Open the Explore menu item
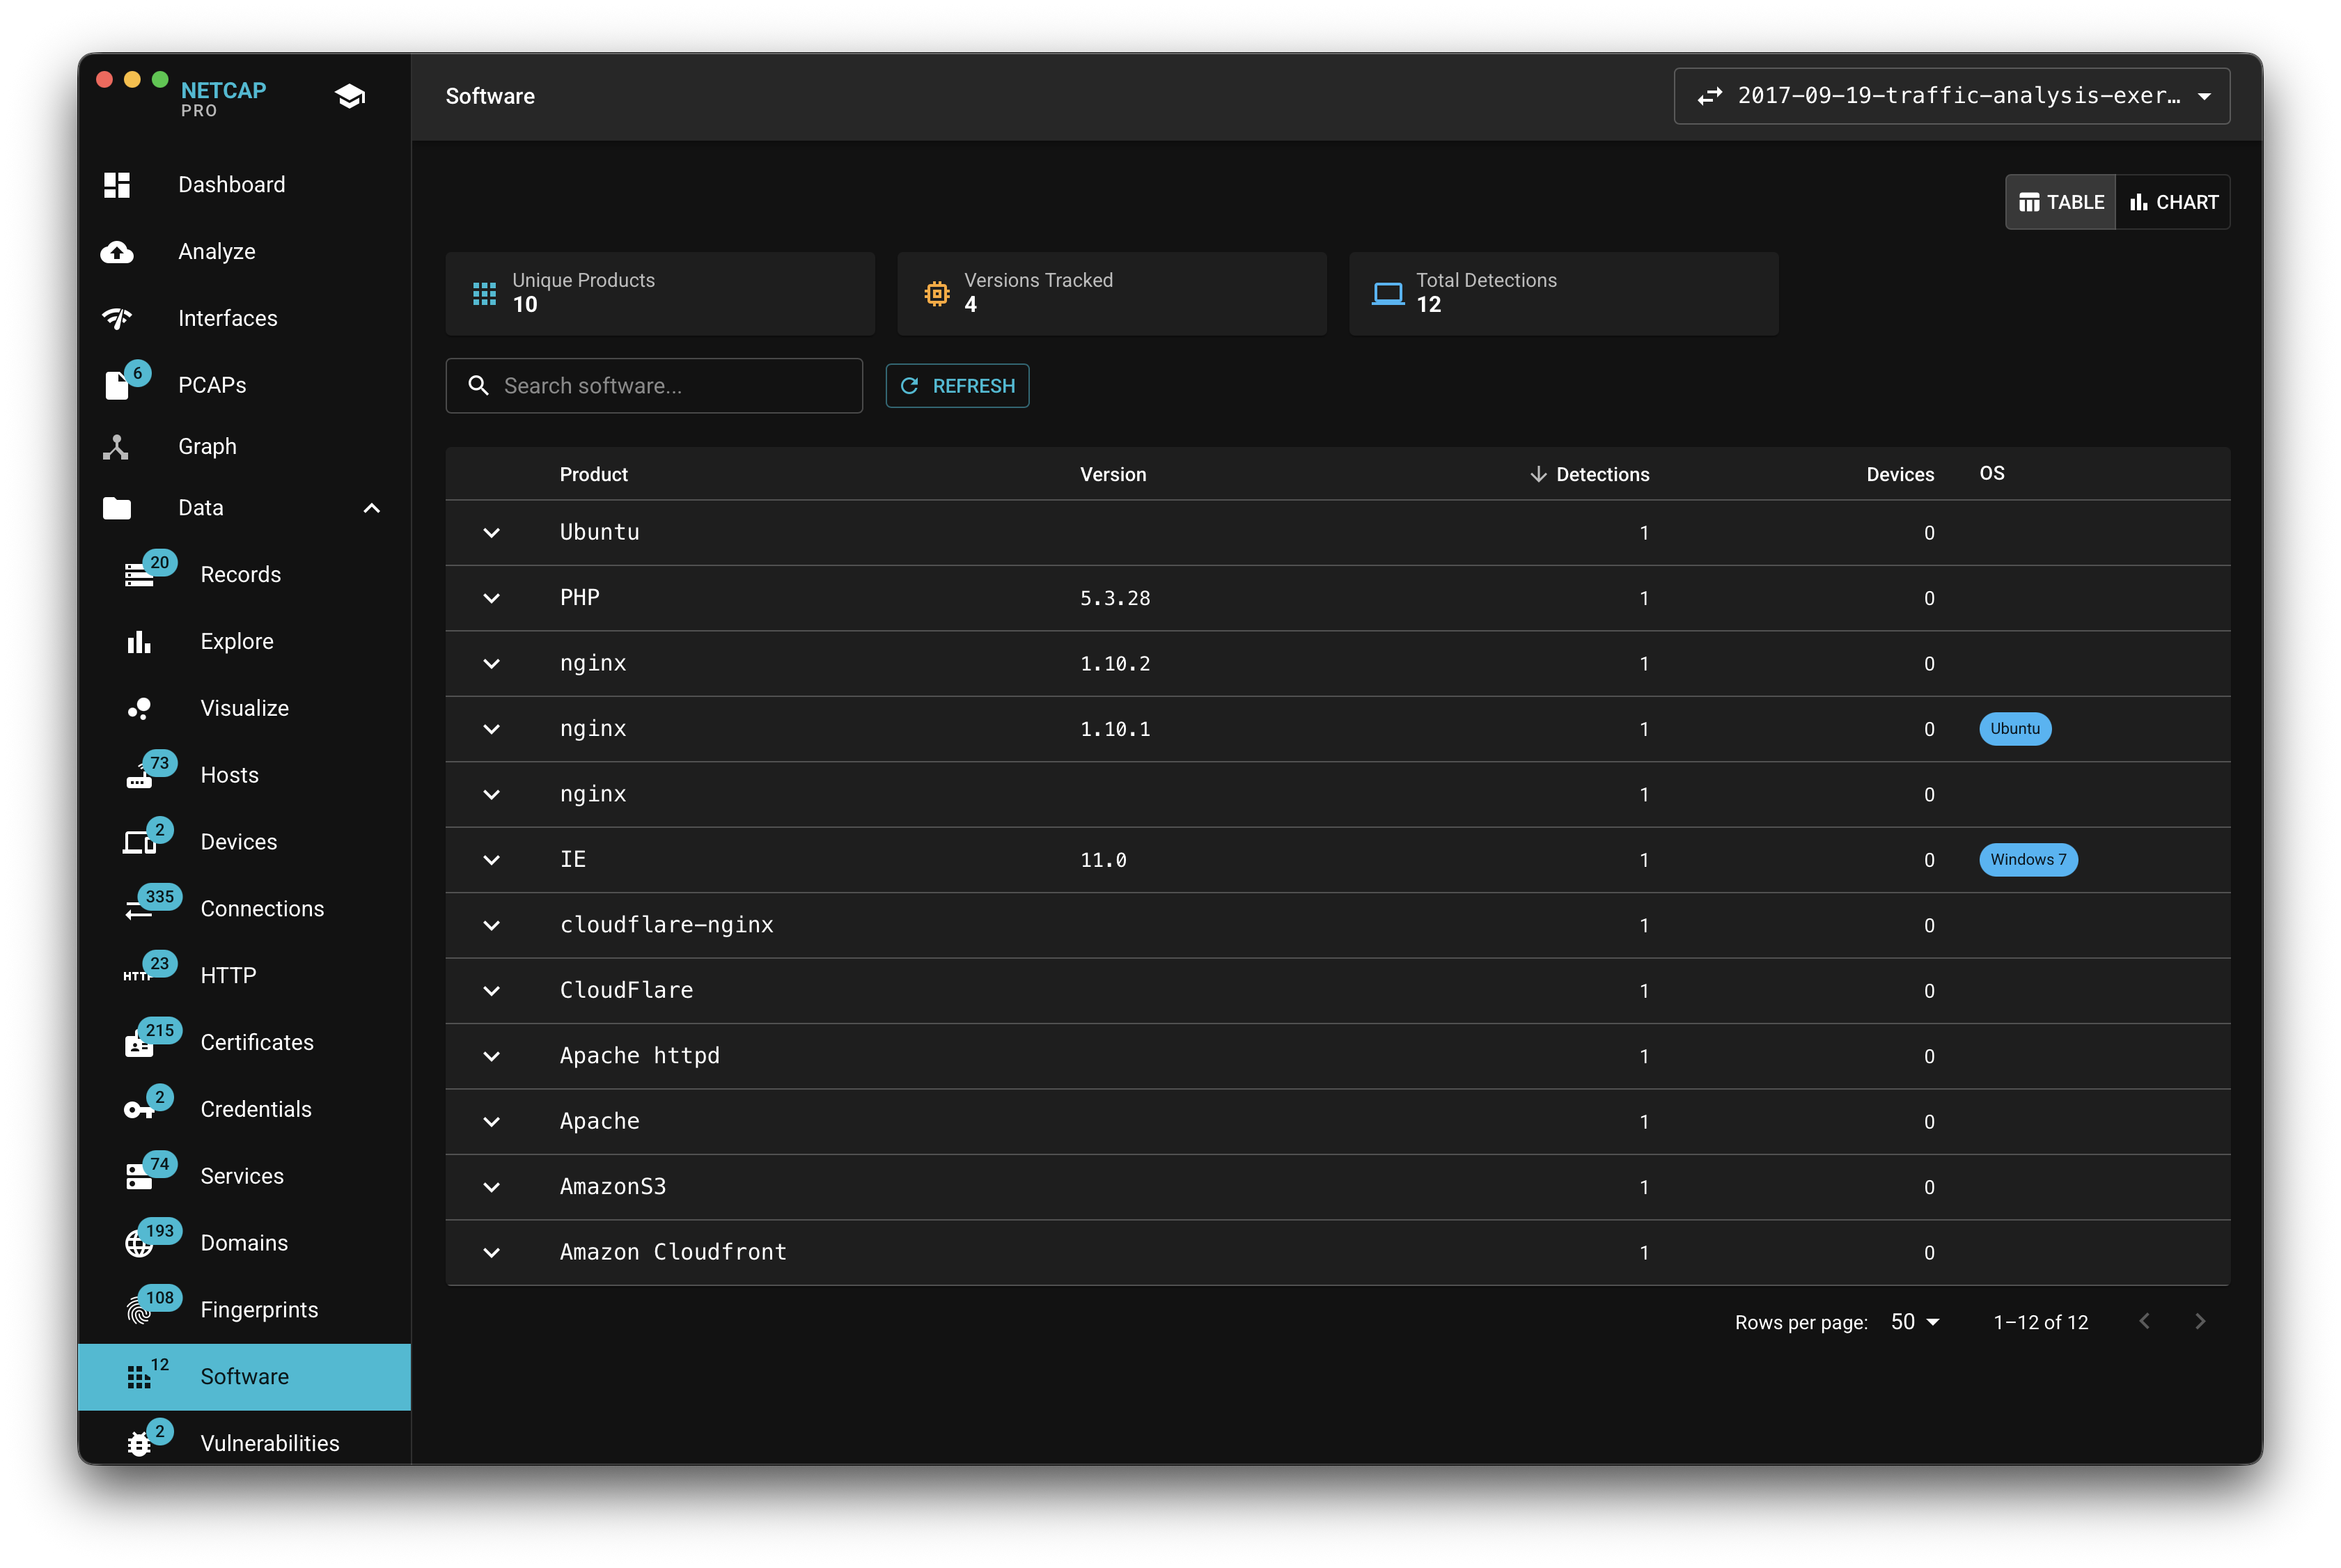The width and height of the screenshot is (2341, 1568). click(245, 641)
